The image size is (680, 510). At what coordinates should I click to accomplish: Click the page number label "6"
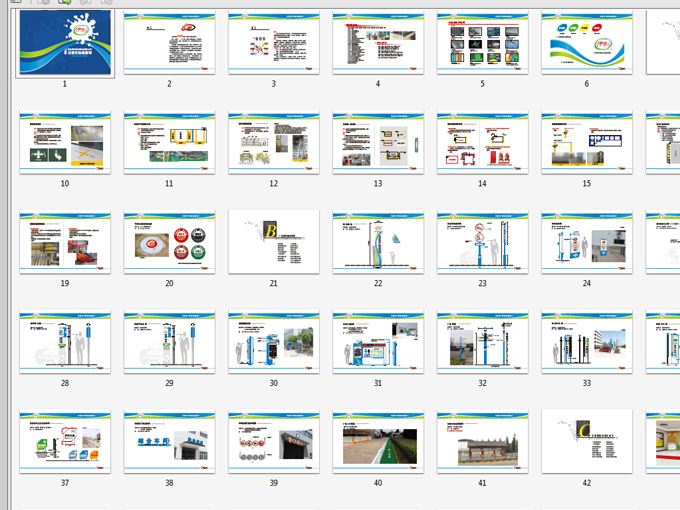click(587, 84)
